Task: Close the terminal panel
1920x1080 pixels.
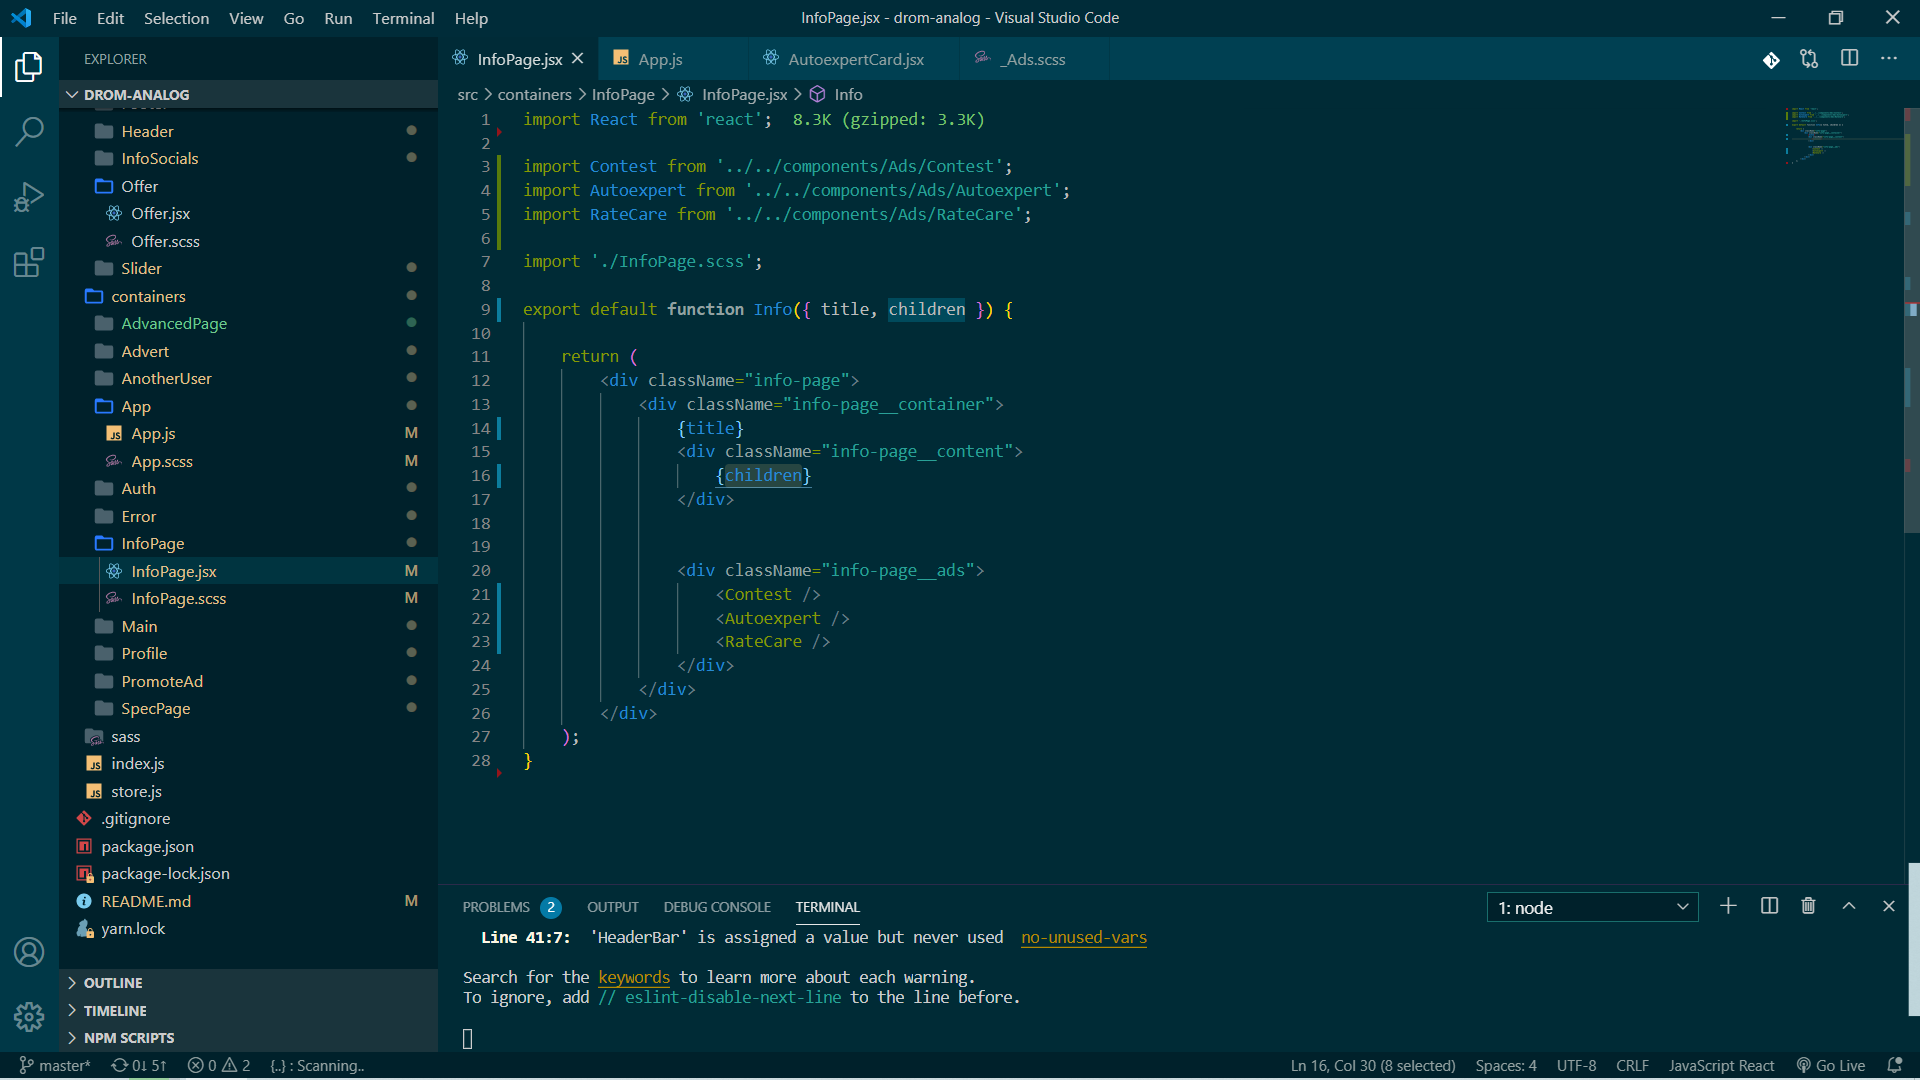Action: click(x=1888, y=906)
